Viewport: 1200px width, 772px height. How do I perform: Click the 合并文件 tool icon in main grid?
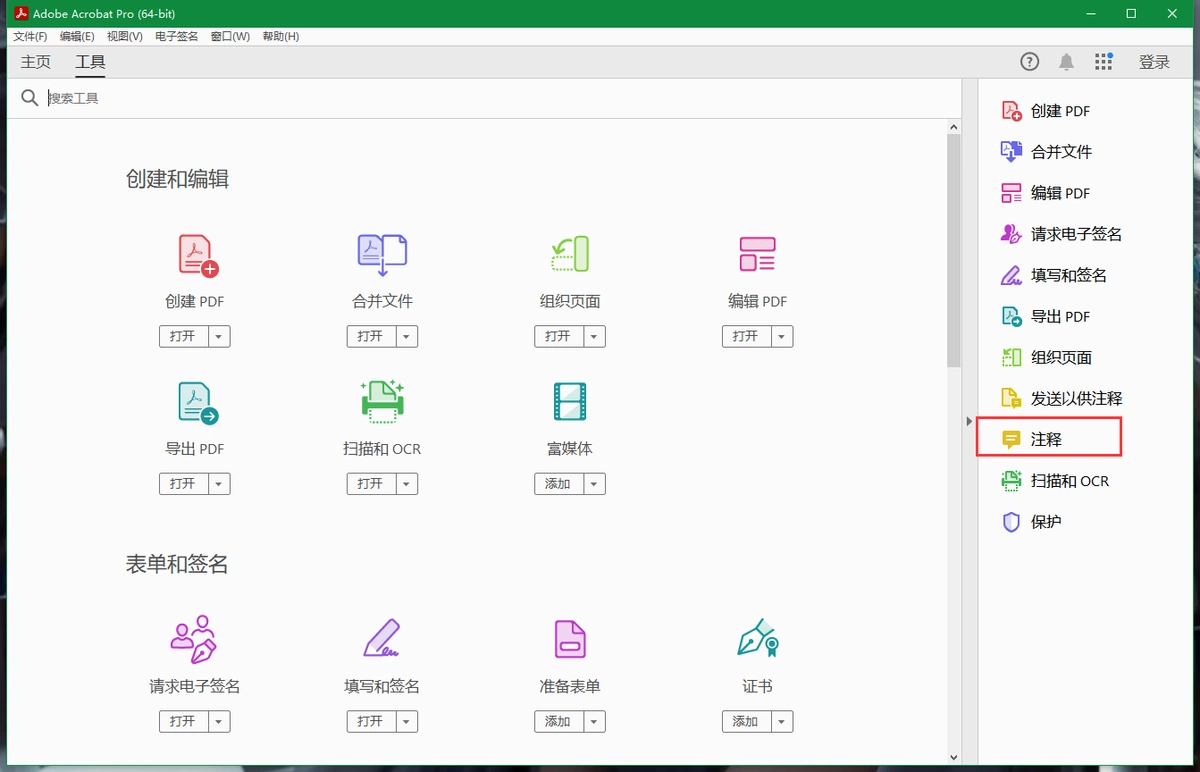382,256
